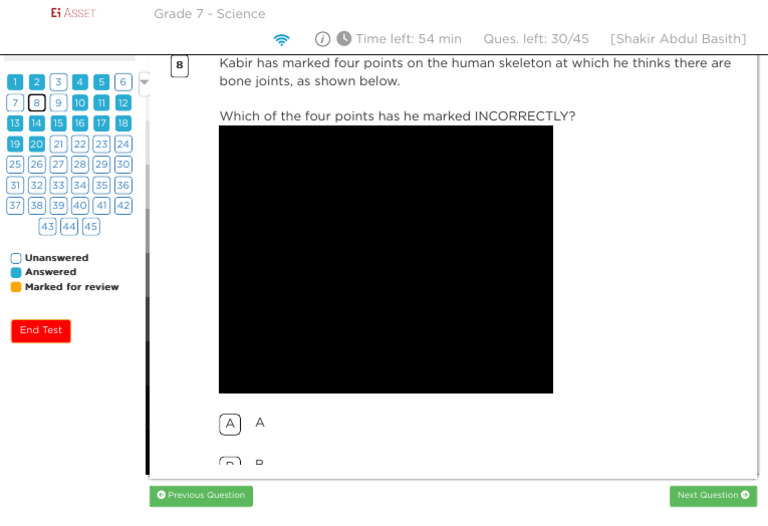768x526 pixels.
Task: Jump to question 41
Action: [x=101, y=205]
